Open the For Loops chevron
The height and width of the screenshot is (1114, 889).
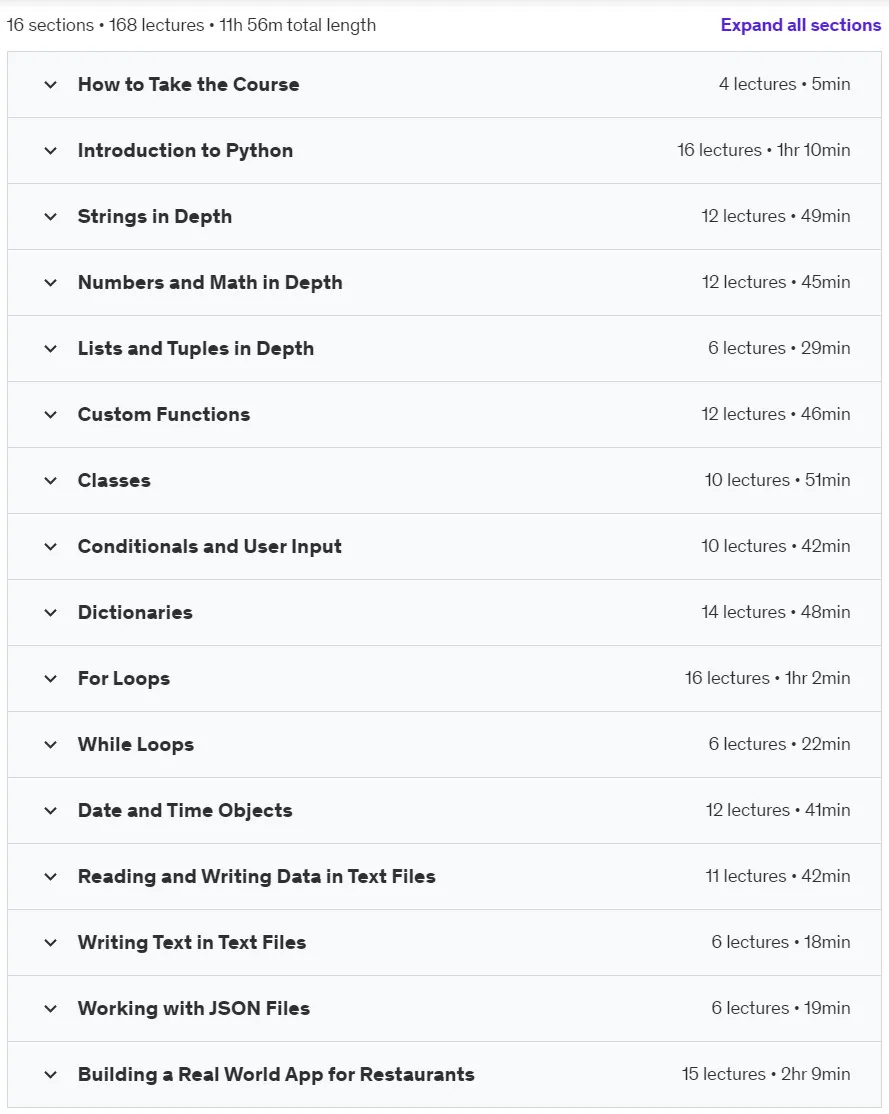tap(50, 678)
